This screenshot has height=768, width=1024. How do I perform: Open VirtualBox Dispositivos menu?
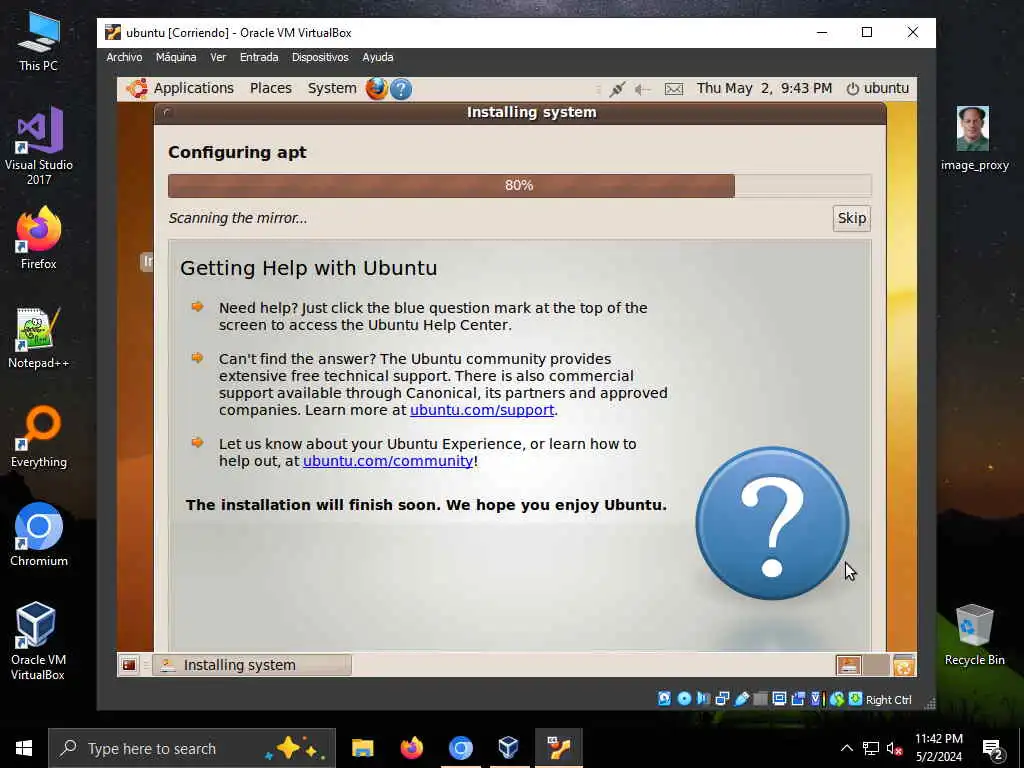tap(320, 57)
